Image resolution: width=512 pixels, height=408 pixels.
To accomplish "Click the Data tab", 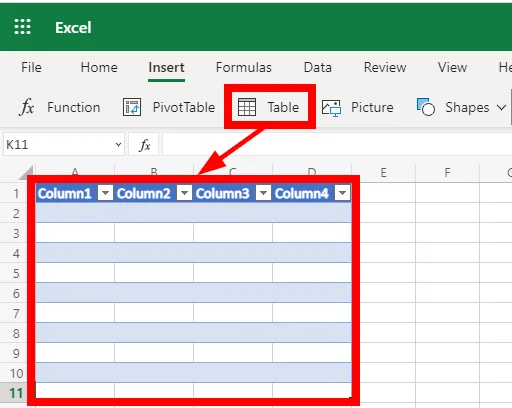I will coord(317,68).
